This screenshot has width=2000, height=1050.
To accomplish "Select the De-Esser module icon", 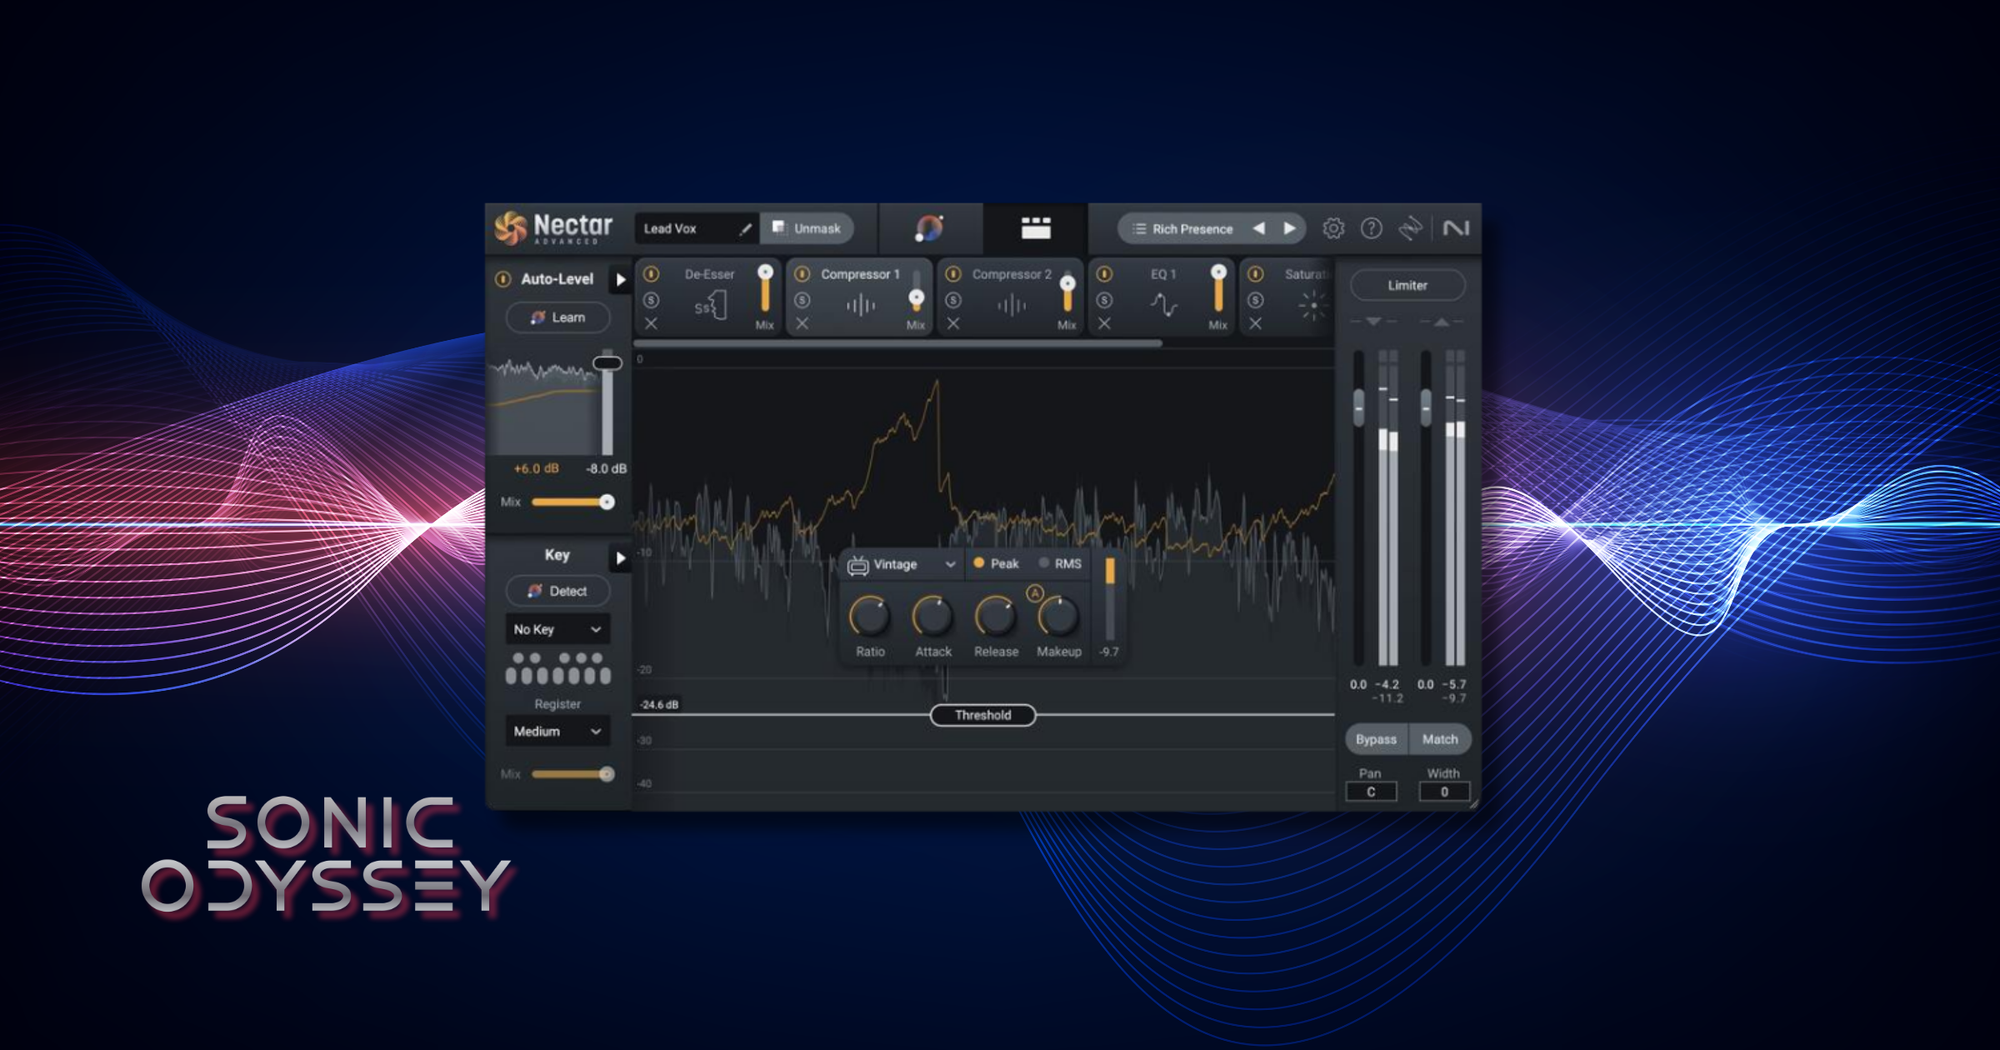I will tap(710, 305).
